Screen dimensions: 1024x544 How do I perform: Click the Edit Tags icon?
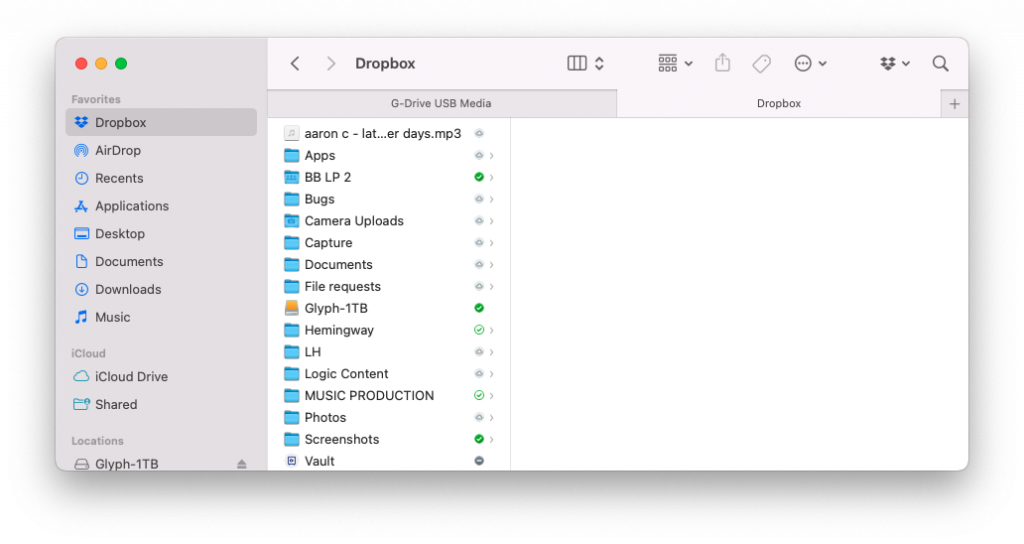click(761, 63)
